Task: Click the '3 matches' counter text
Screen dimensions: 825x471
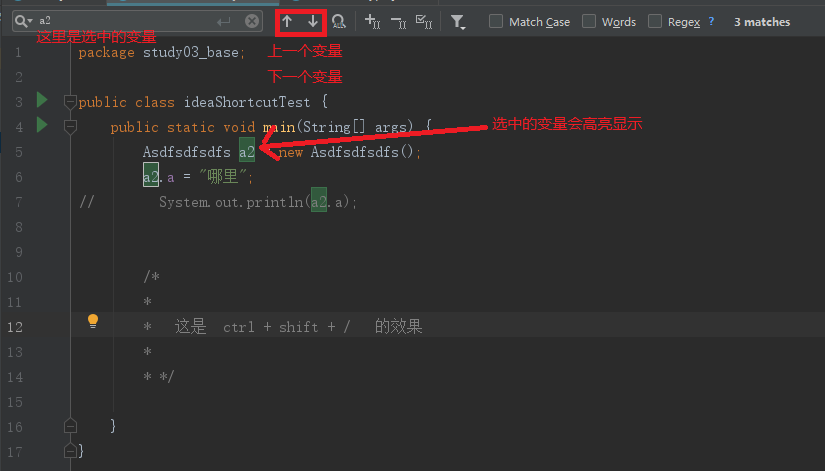Action: click(762, 22)
